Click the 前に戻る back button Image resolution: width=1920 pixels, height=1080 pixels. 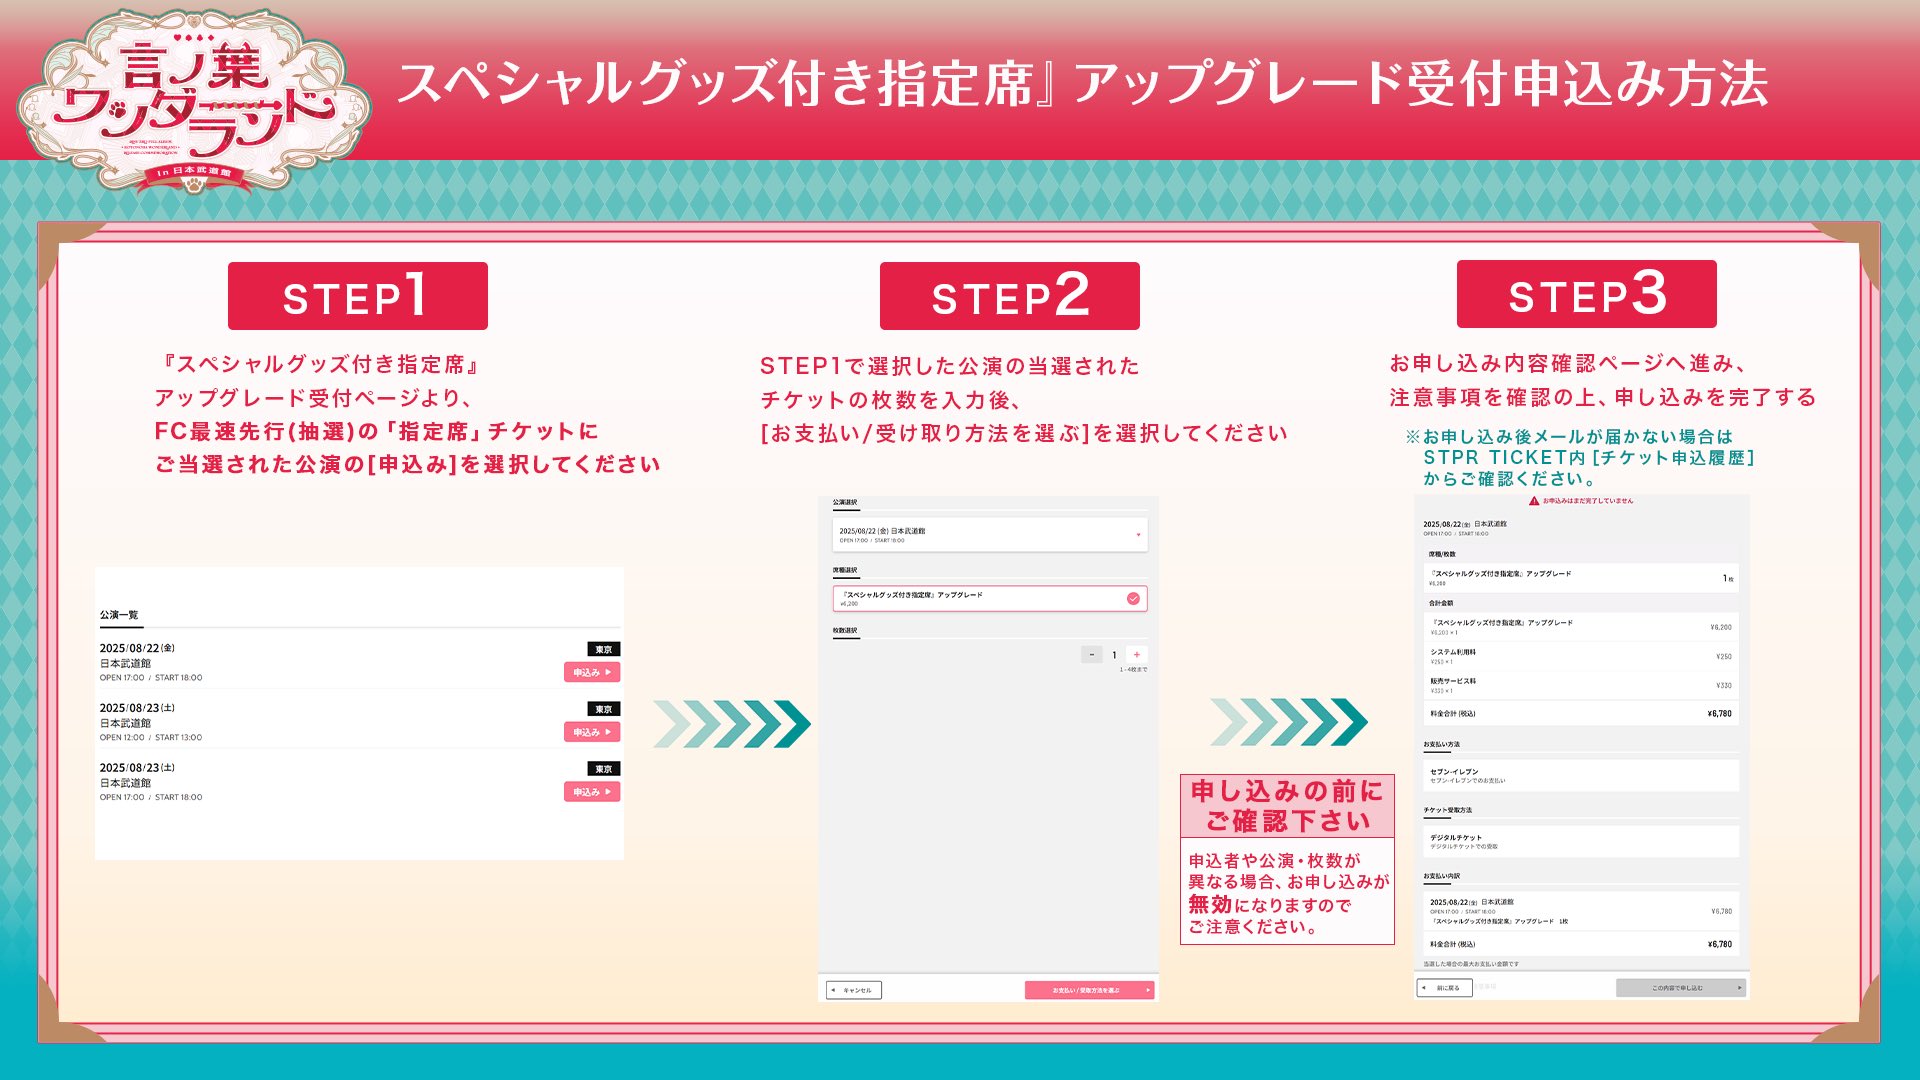1444,988
